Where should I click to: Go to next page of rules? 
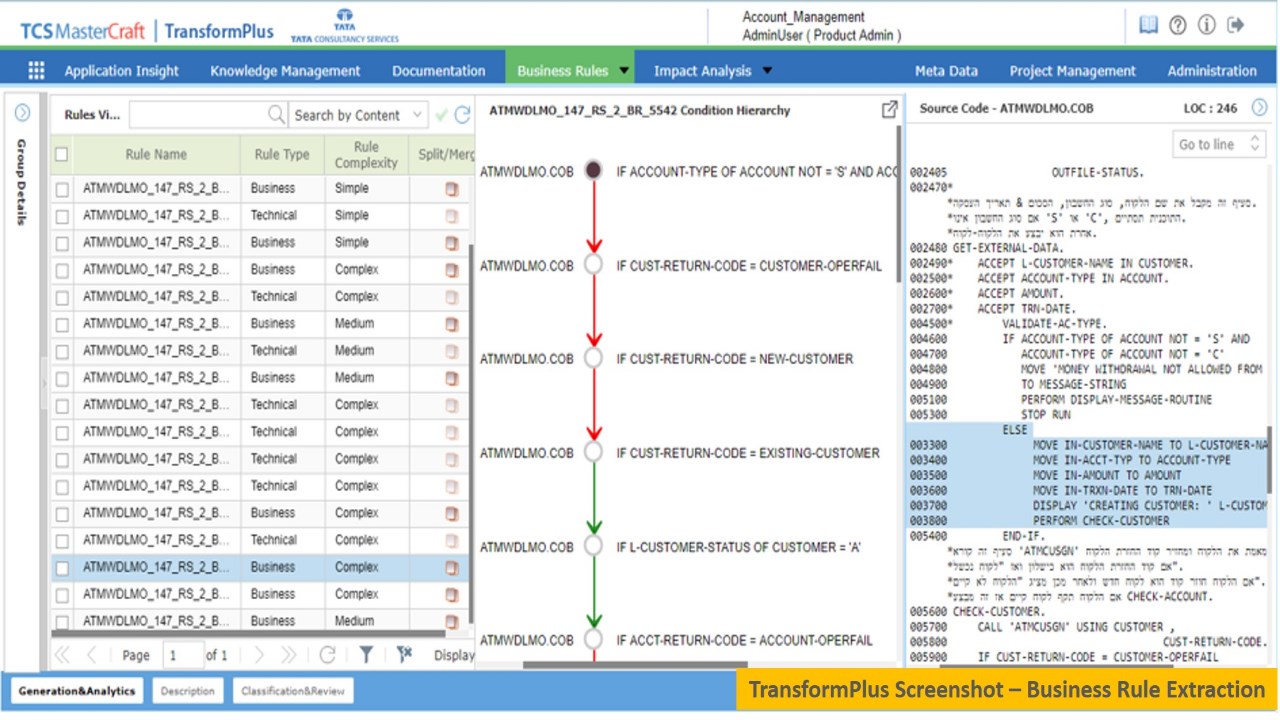[x=259, y=655]
